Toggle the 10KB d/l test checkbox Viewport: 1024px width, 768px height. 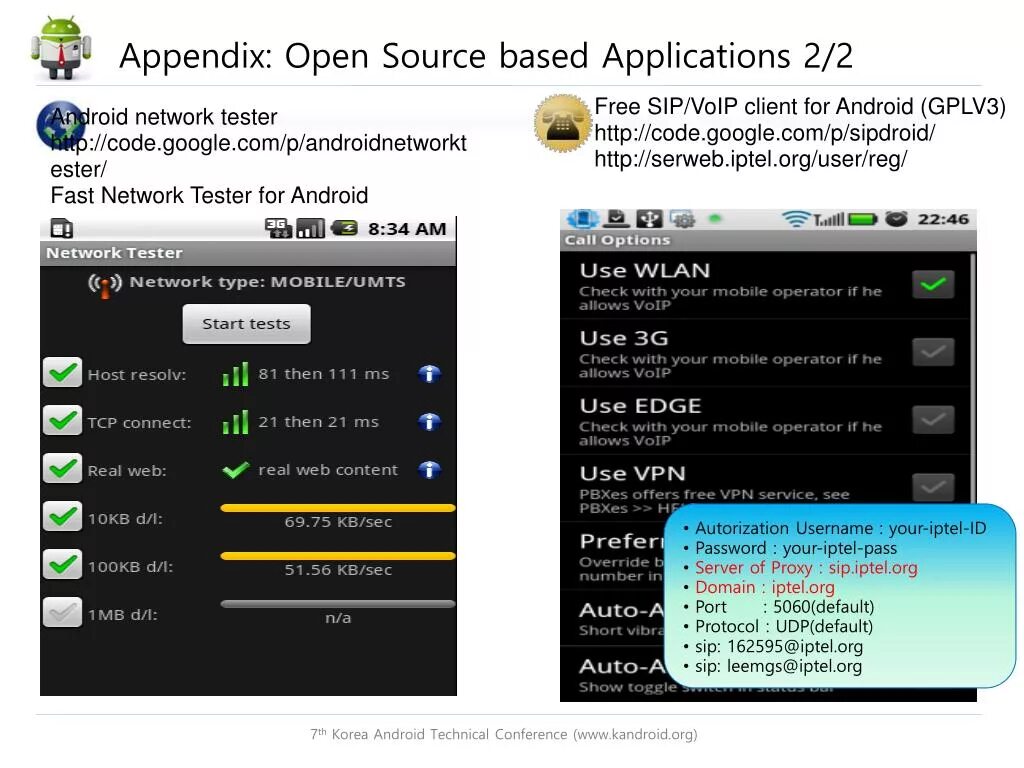pos(63,516)
